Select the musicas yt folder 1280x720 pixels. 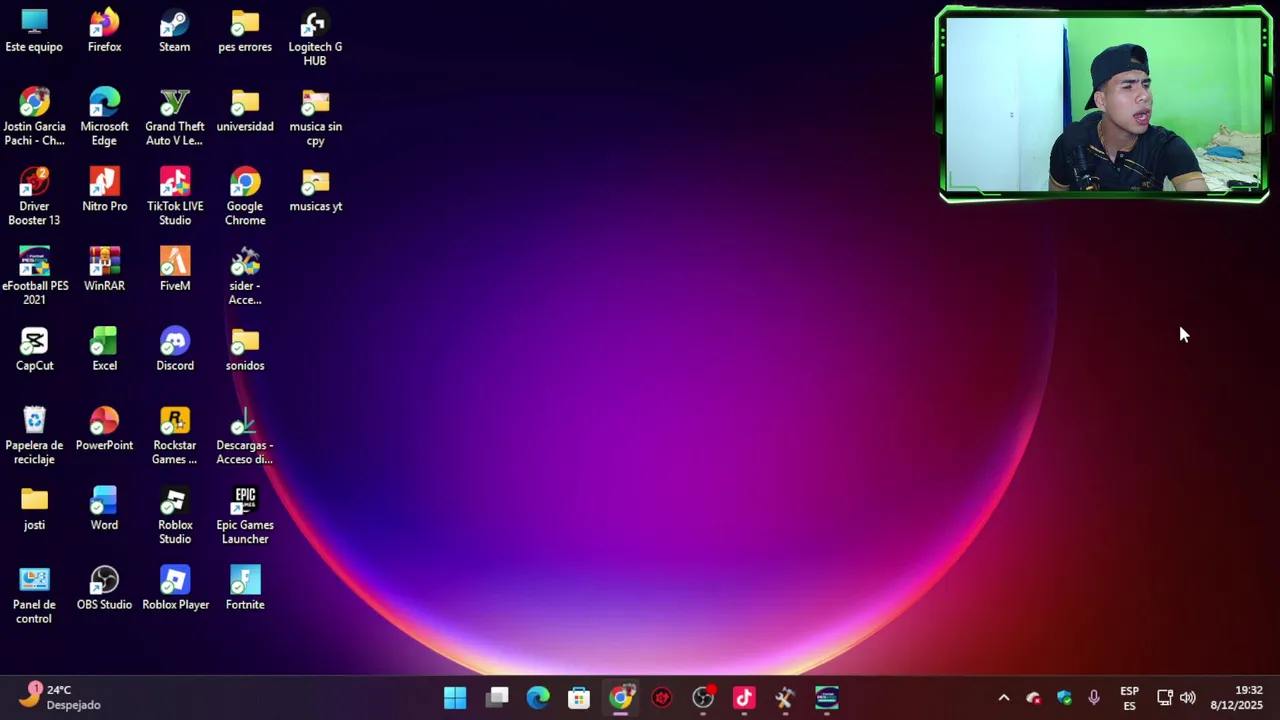(315, 192)
